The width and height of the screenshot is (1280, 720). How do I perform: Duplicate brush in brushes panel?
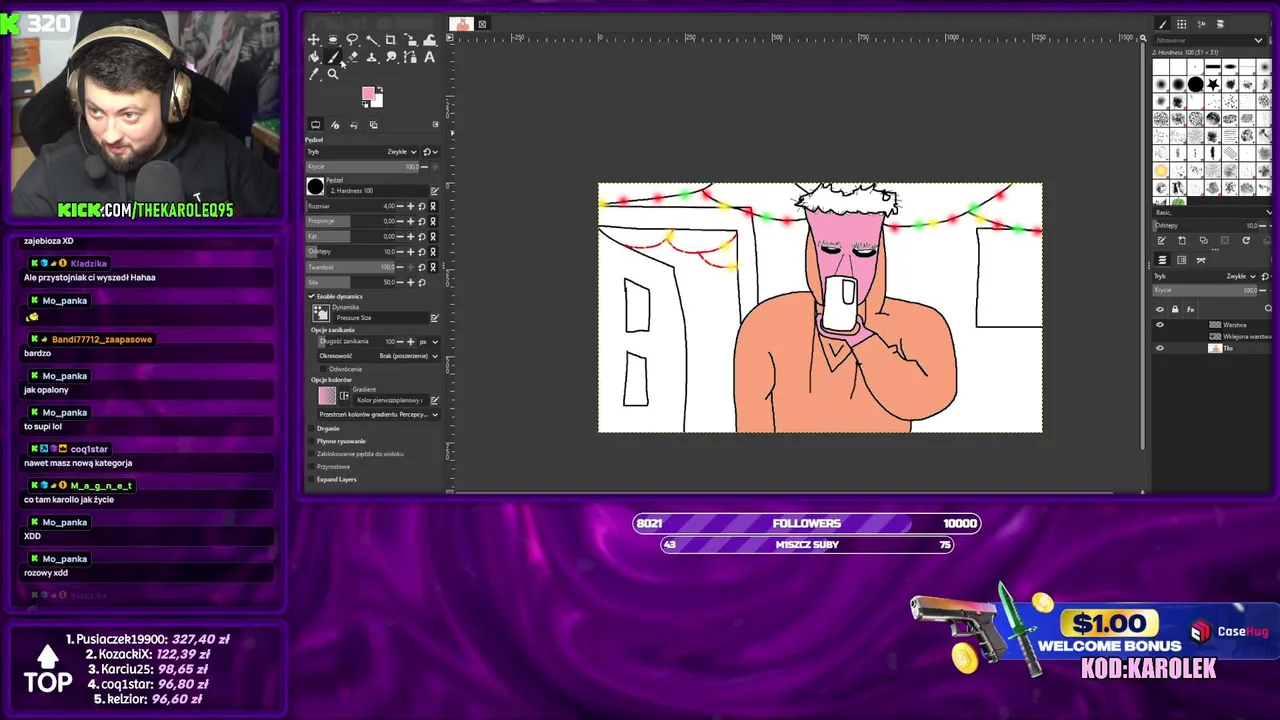[1203, 240]
